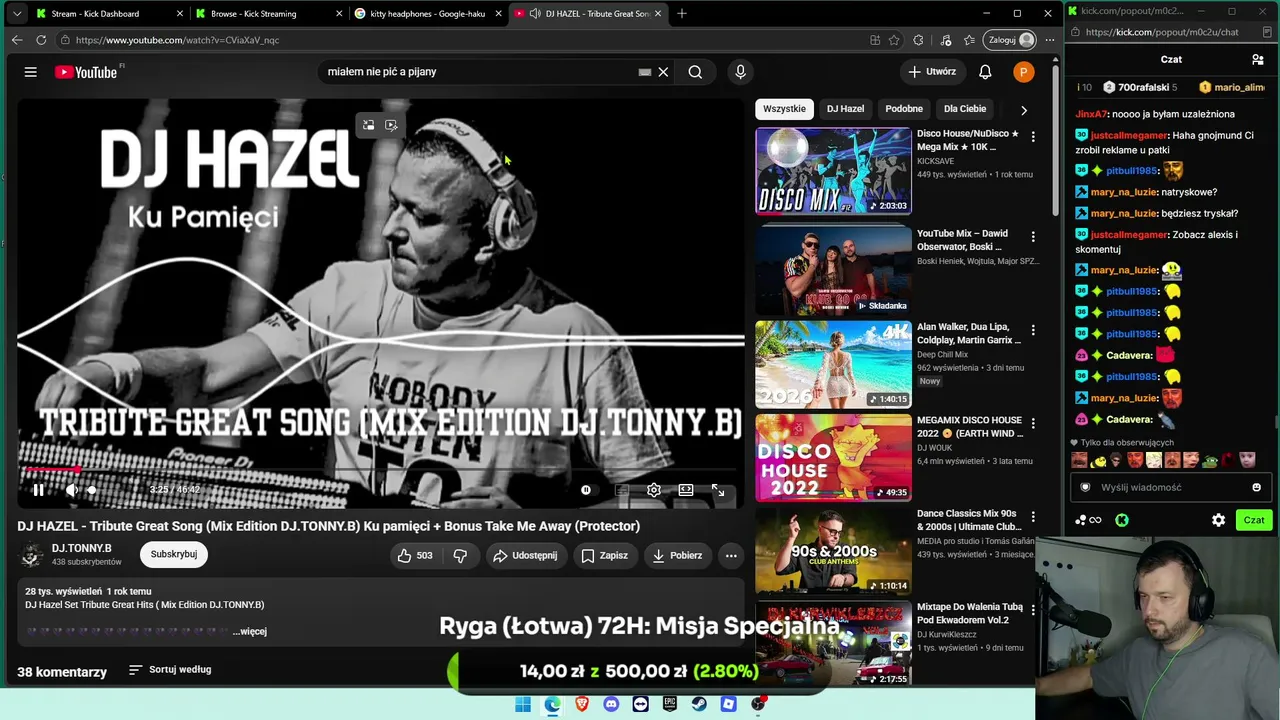Image resolution: width=1280 pixels, height=720 pixels.
Task: Sign in with the Zaloguj profile button
Action: tap(1010, 40)
